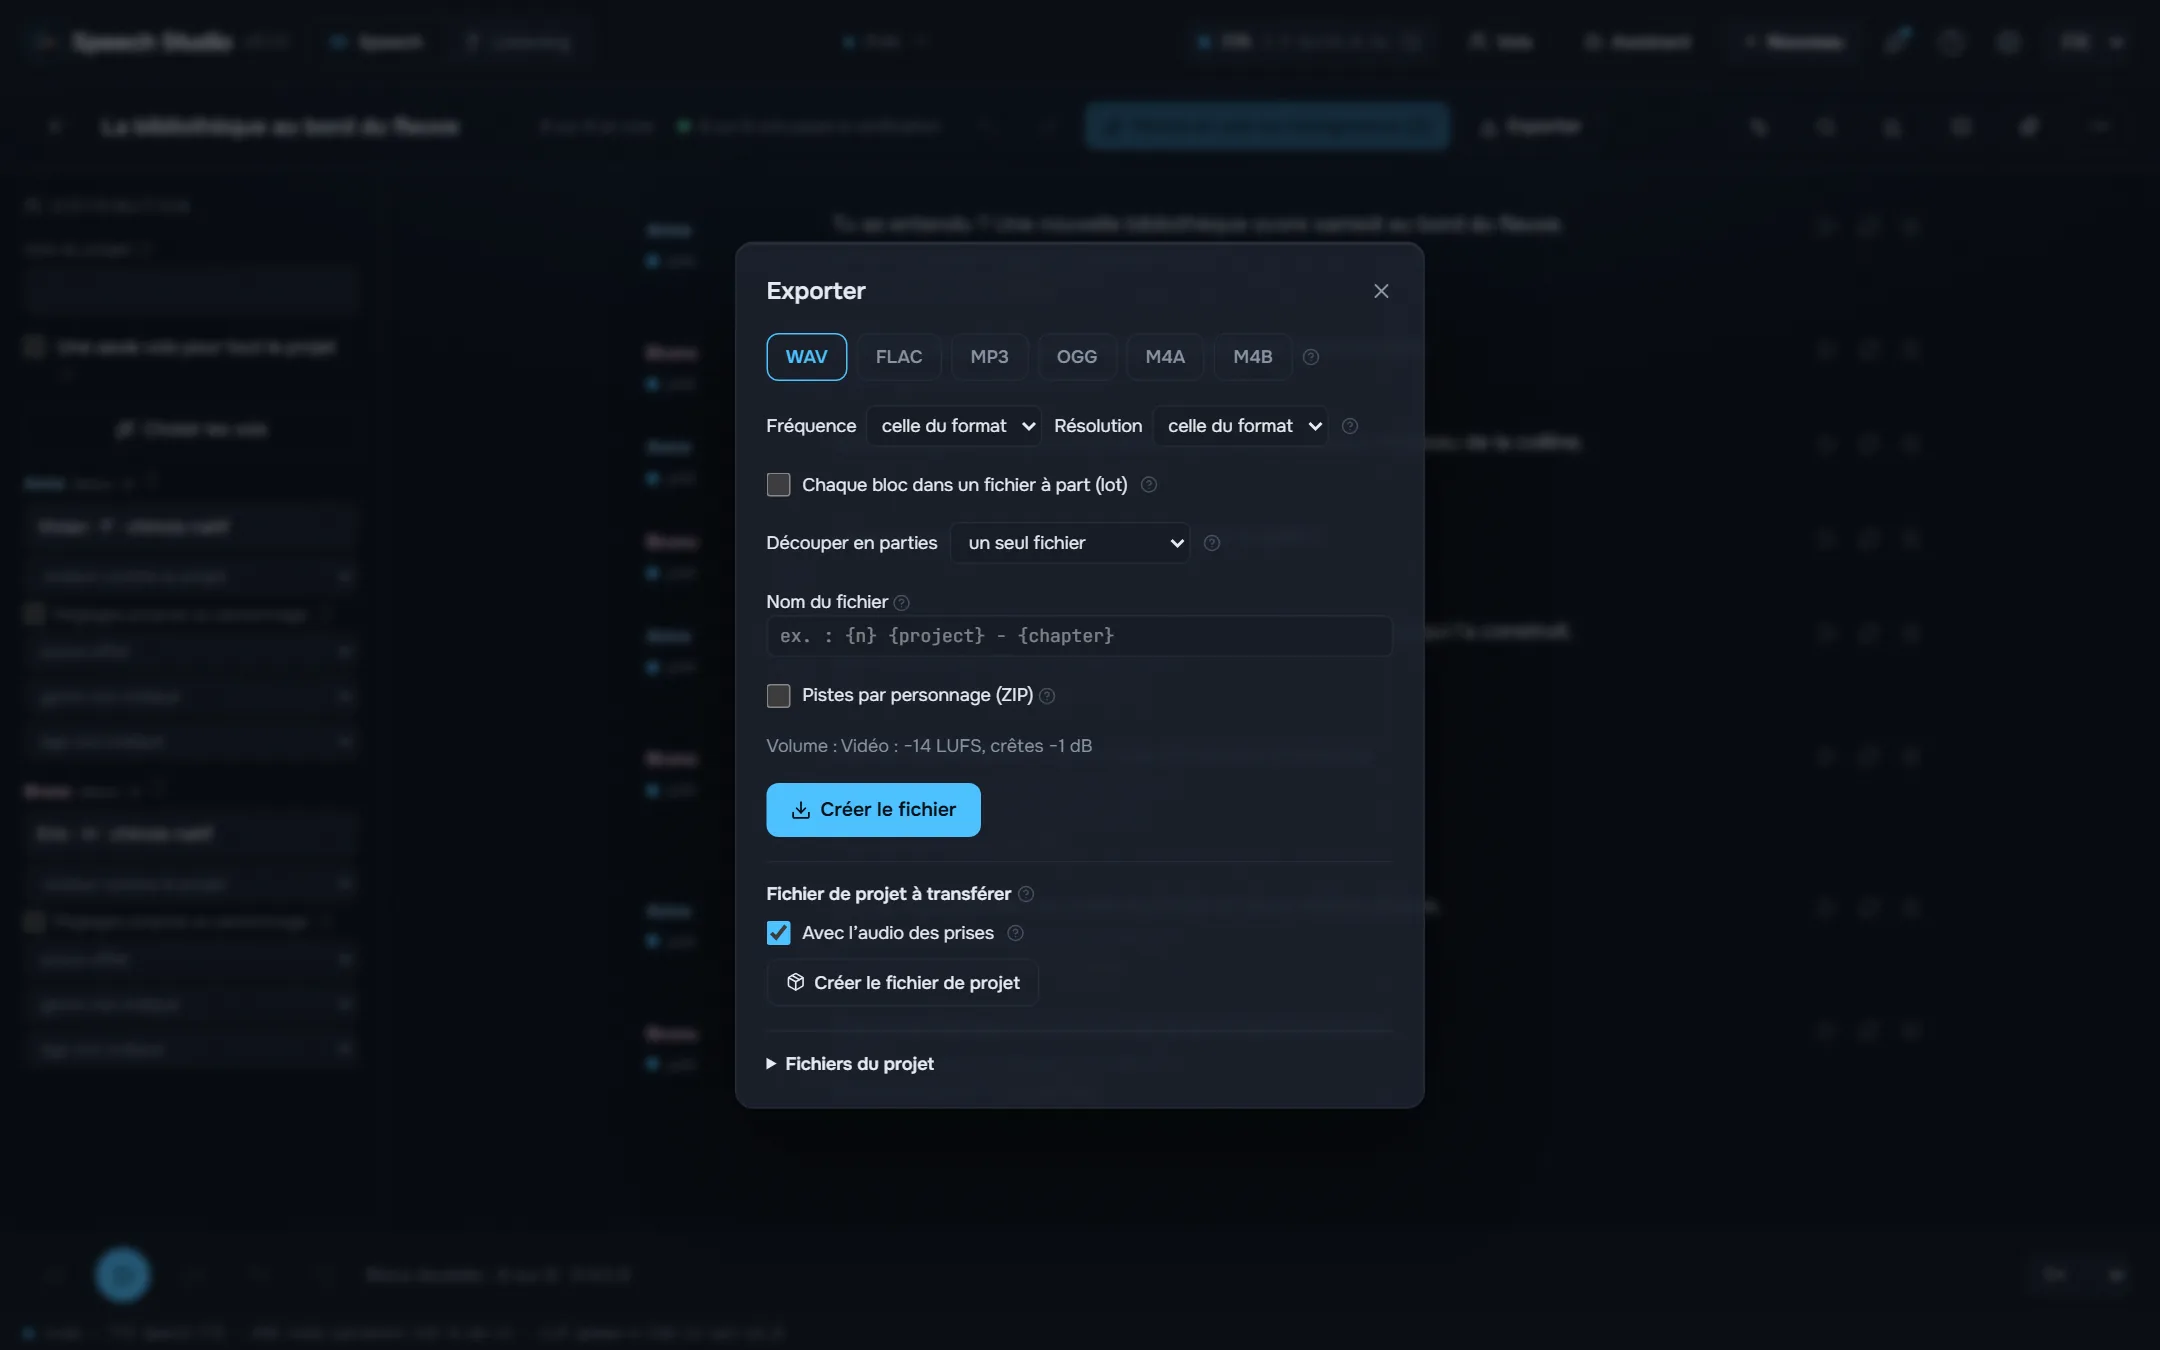Click Créer le fichier de projet
The height and width of the screenshot is (1350, 2160).
[902, 983]
